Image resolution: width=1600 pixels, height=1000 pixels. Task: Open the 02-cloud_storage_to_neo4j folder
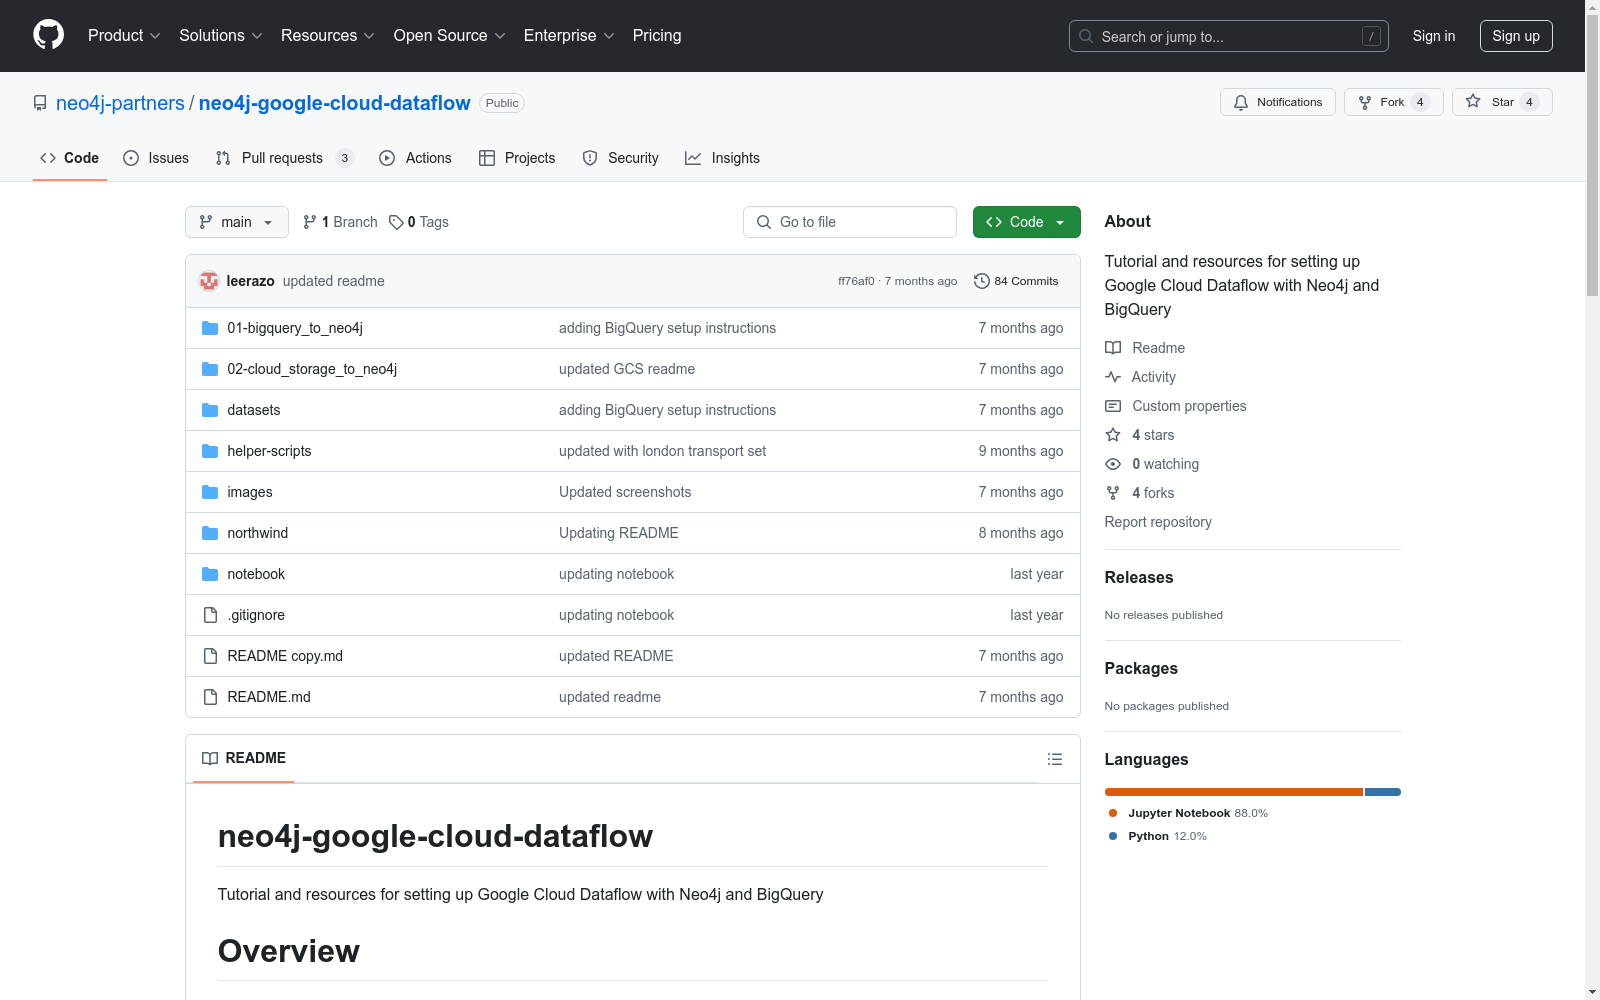[312, 369]
